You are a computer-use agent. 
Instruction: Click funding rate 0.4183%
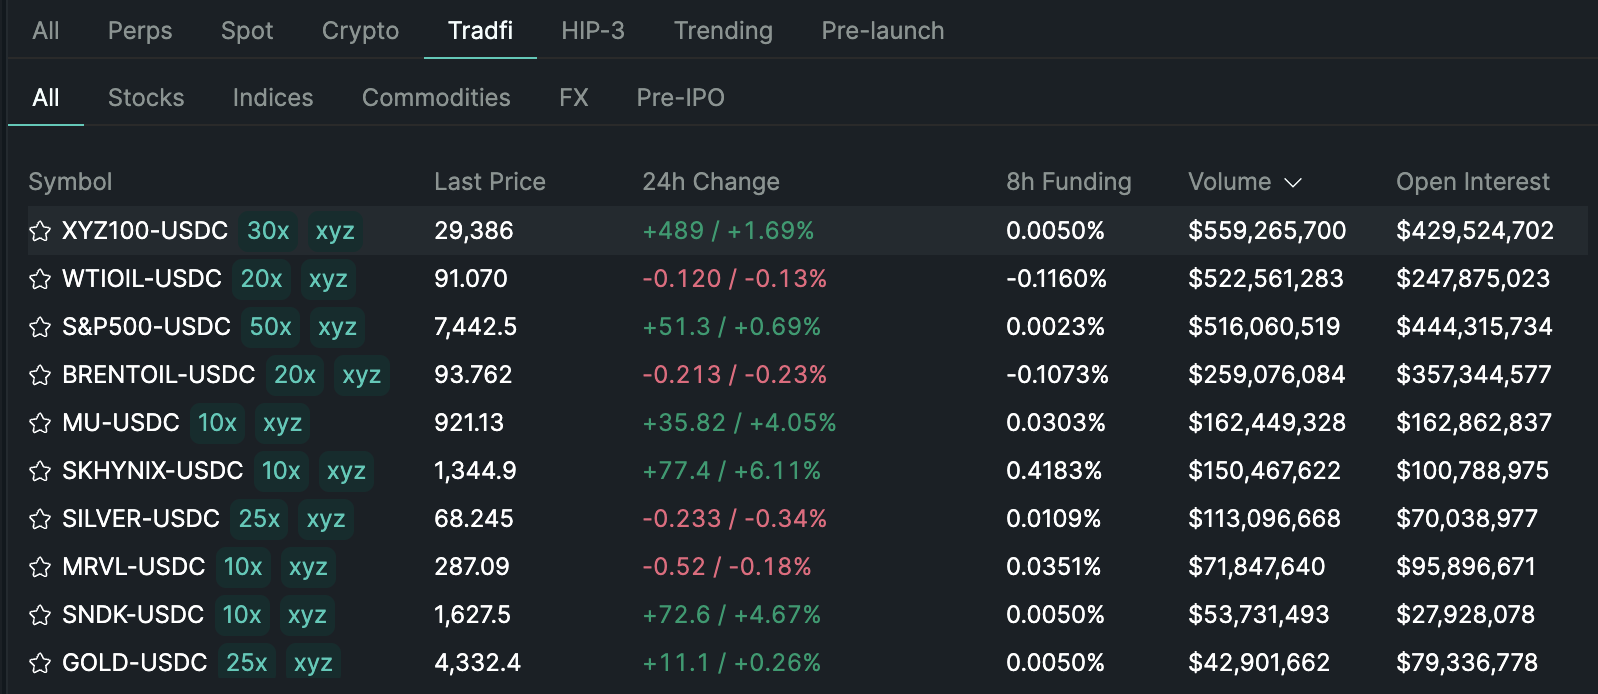[x=1054, y=471]
